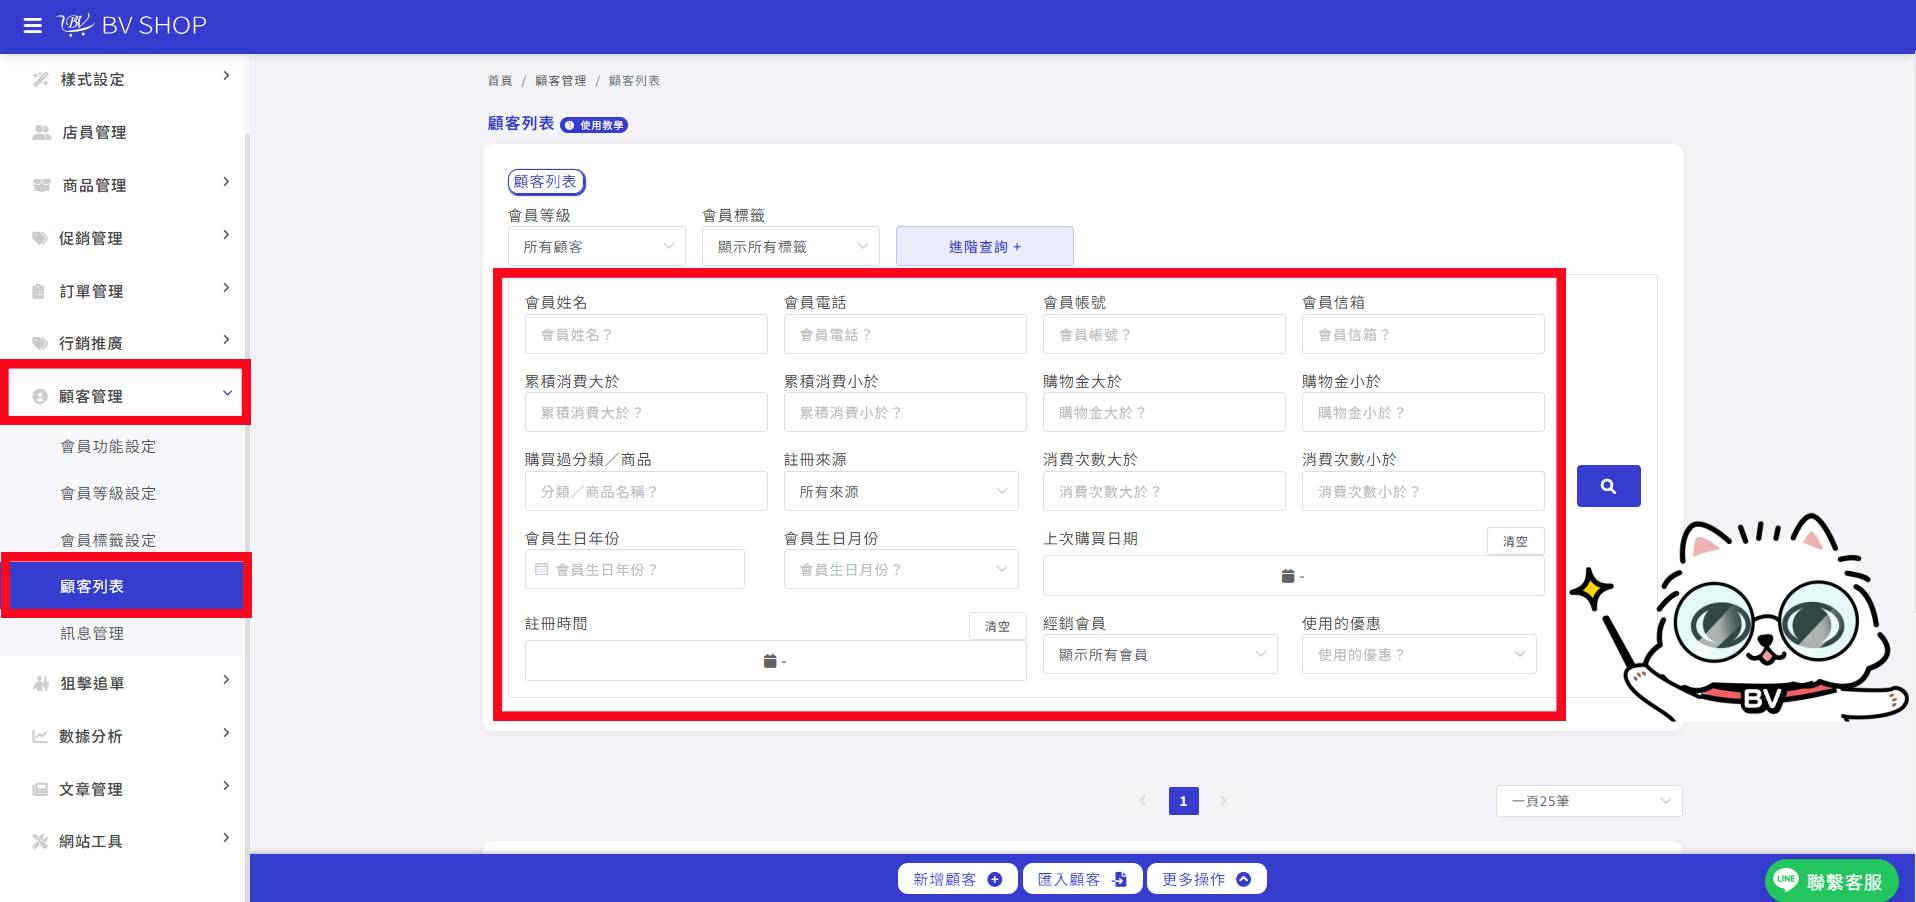Image resolution: width=1916 pixels, height=902 pixels.
Task: Open the 使用的優惠 dropdown
Action: point(1419,654)
